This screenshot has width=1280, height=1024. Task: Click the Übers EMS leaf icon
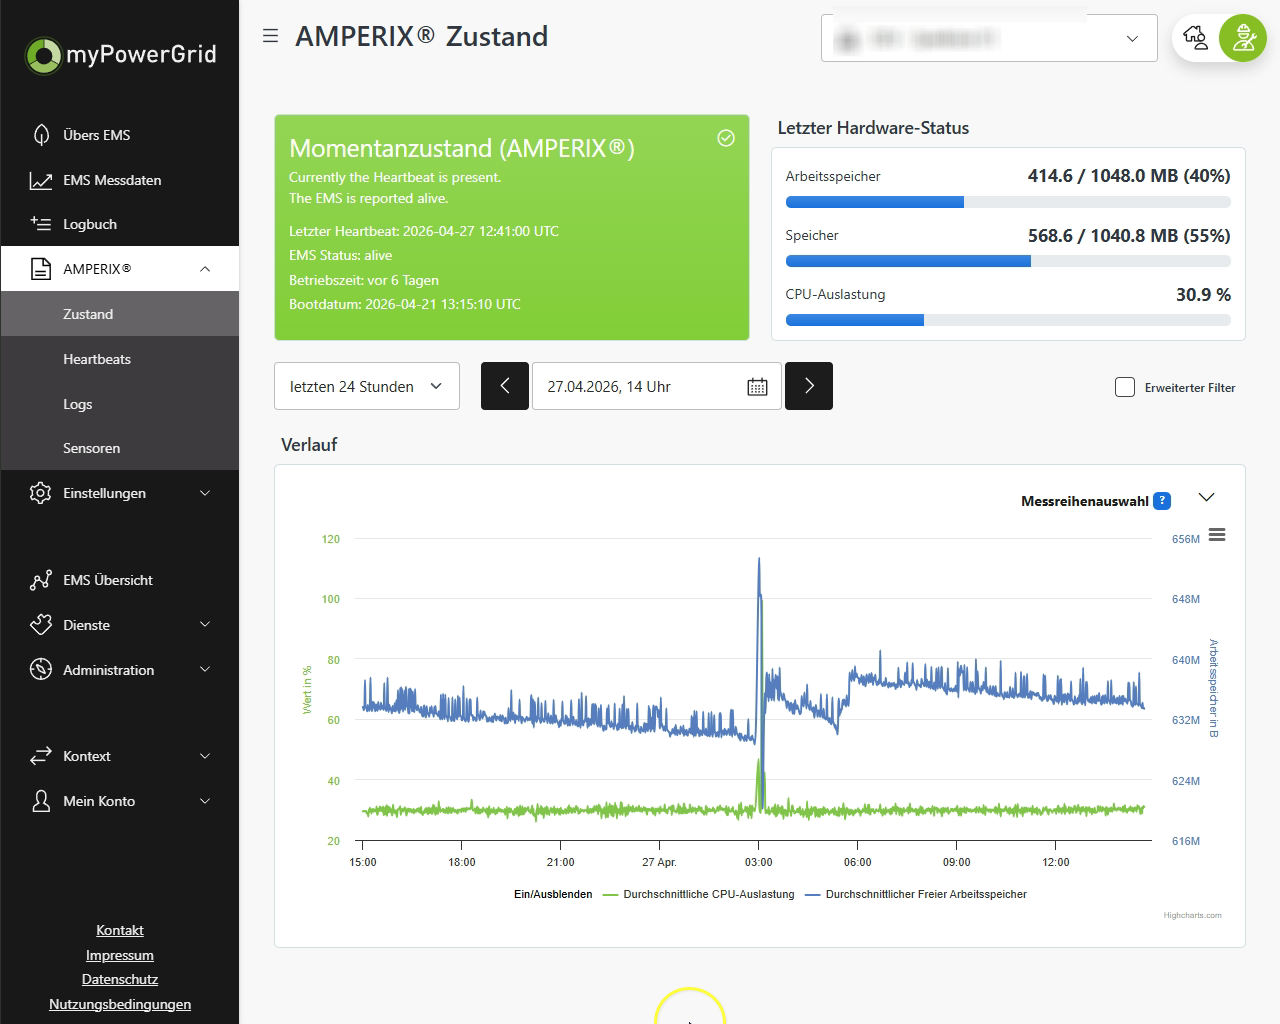tap(41, 135)
